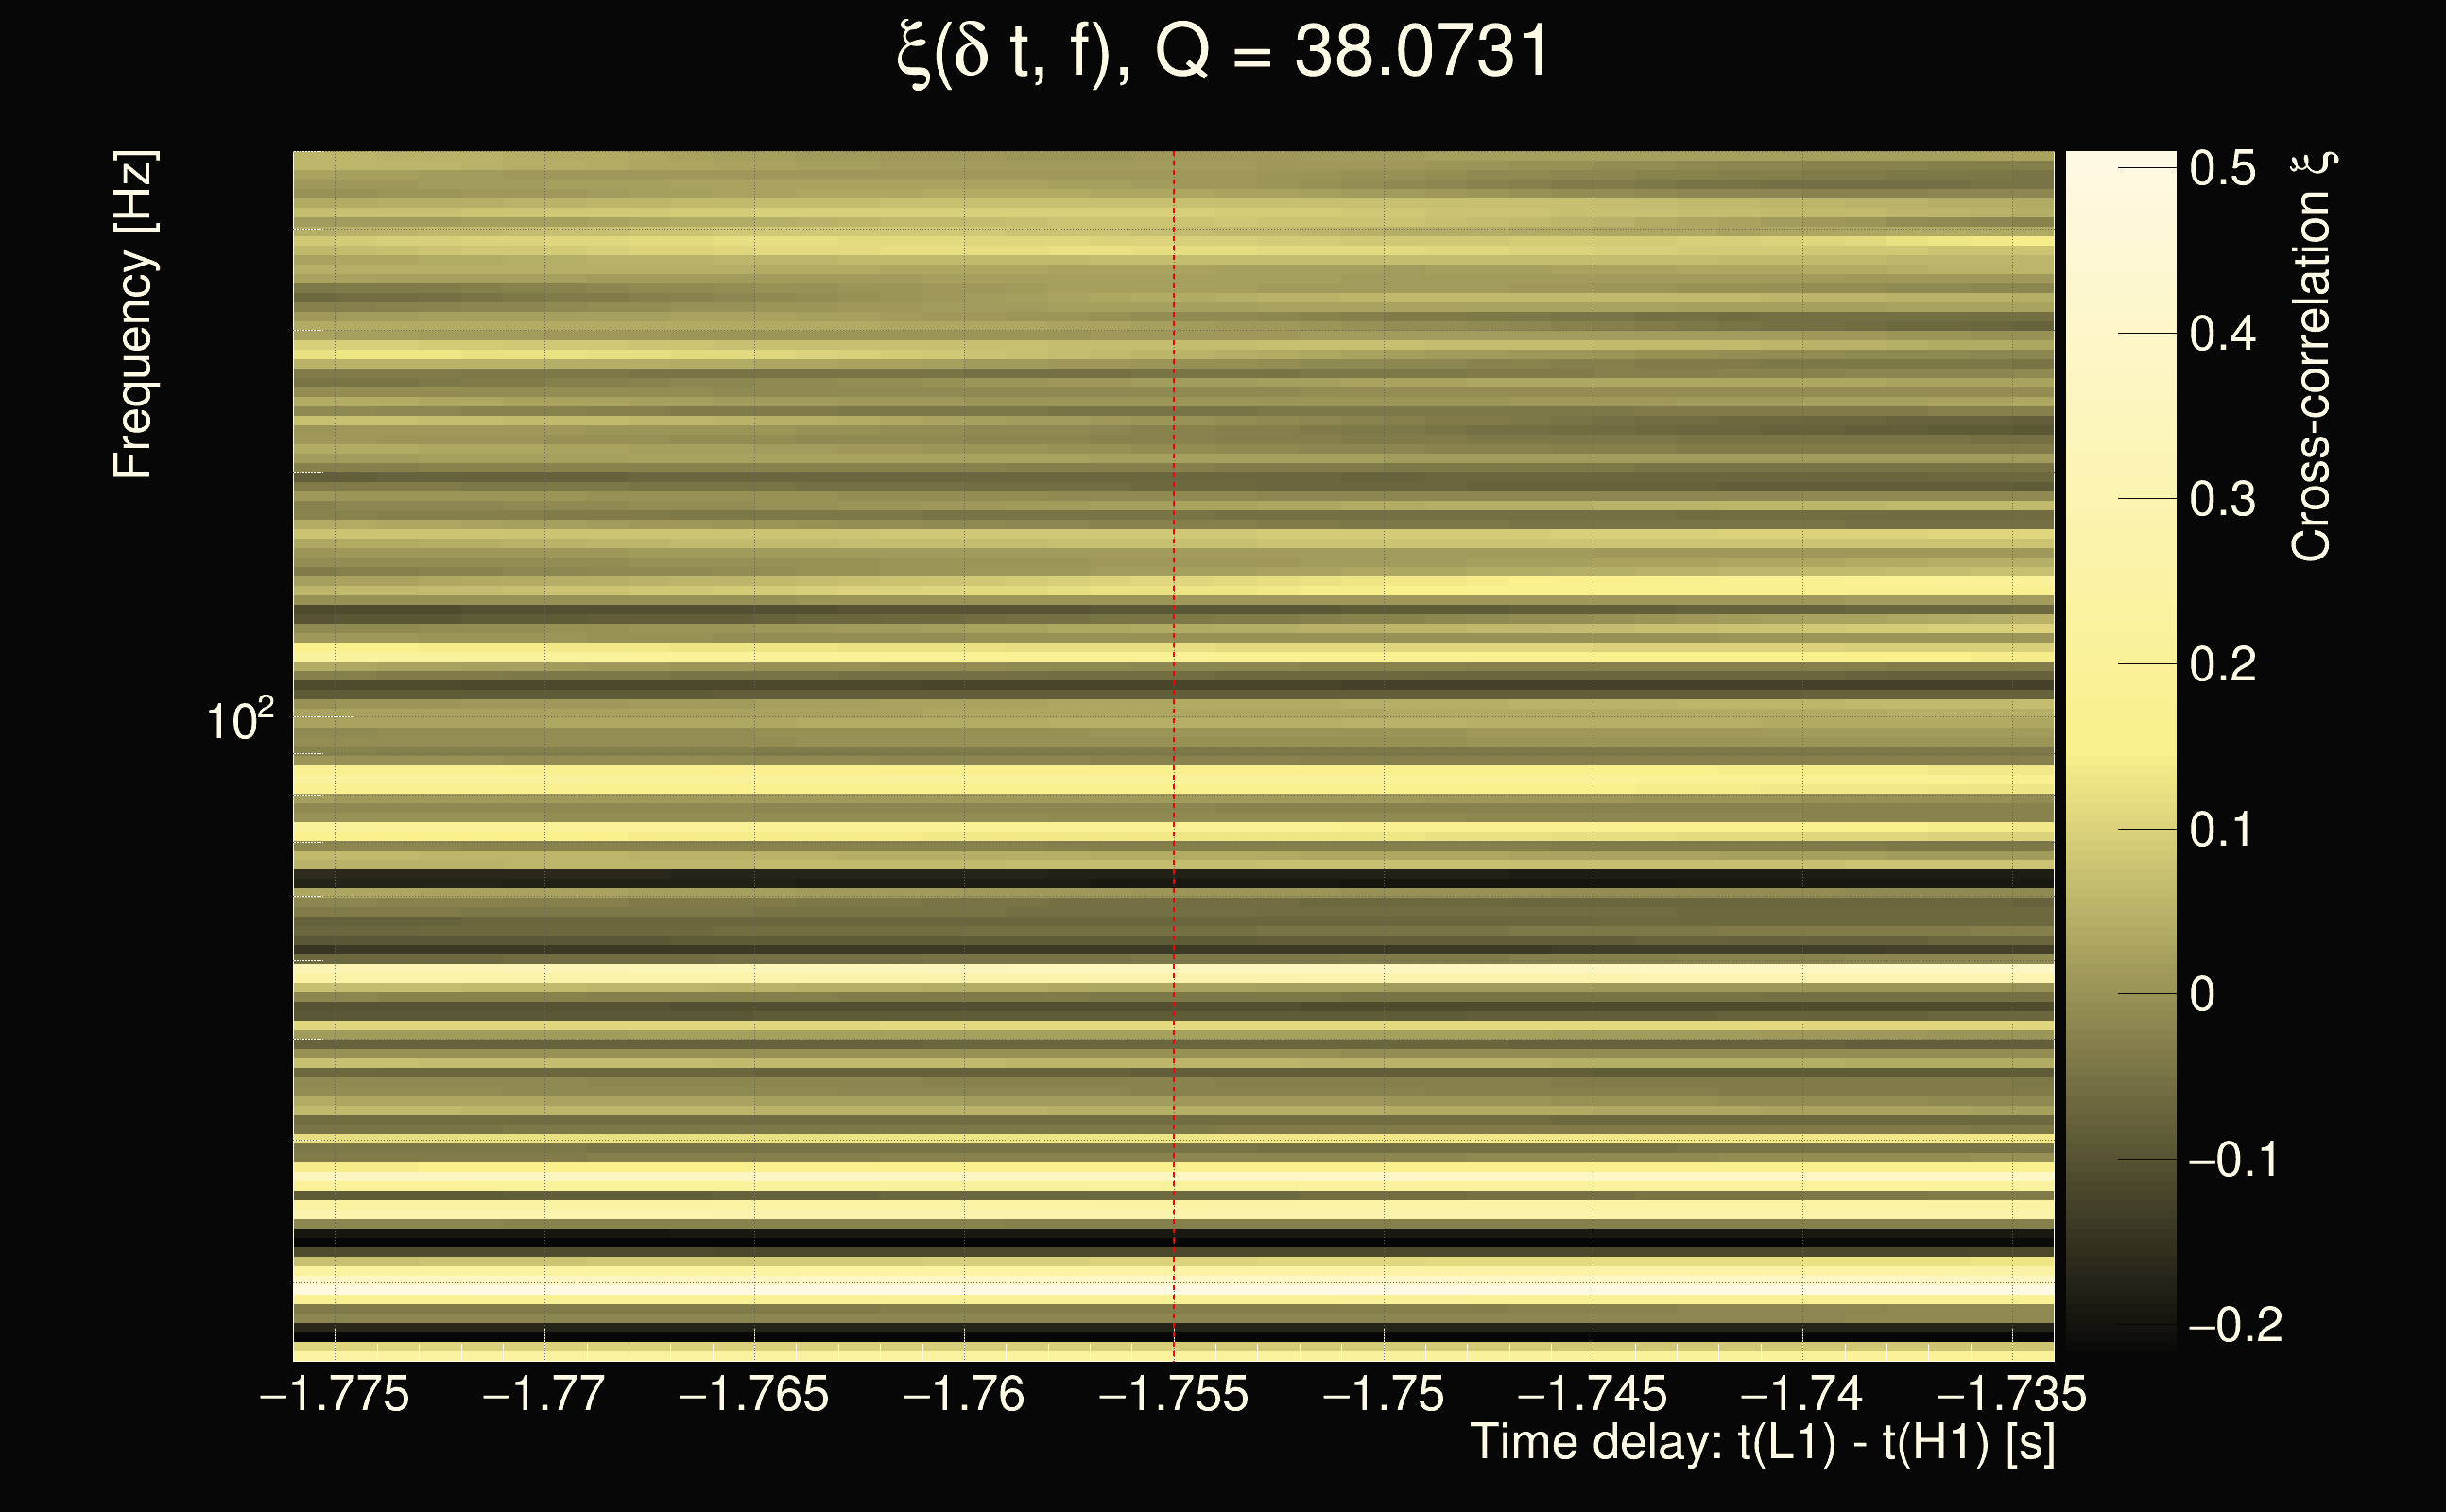Click the 0.4 tick label on the colorbar

click(x=2222, y=334)
